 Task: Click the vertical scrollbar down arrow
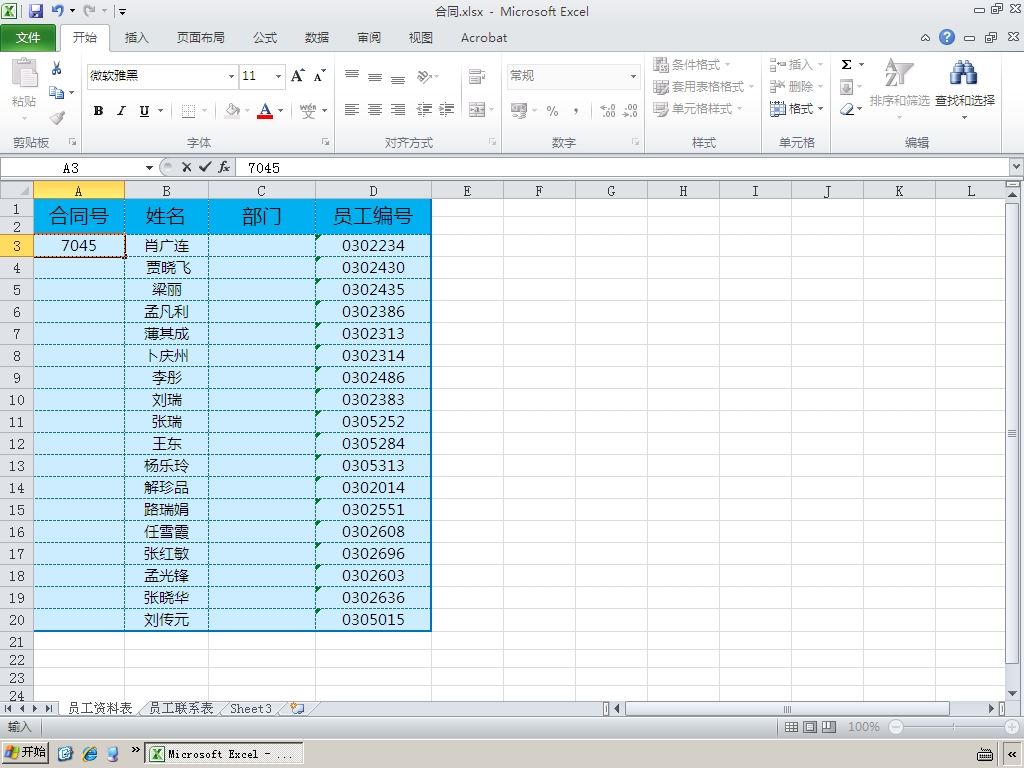tap(1012, 694)
